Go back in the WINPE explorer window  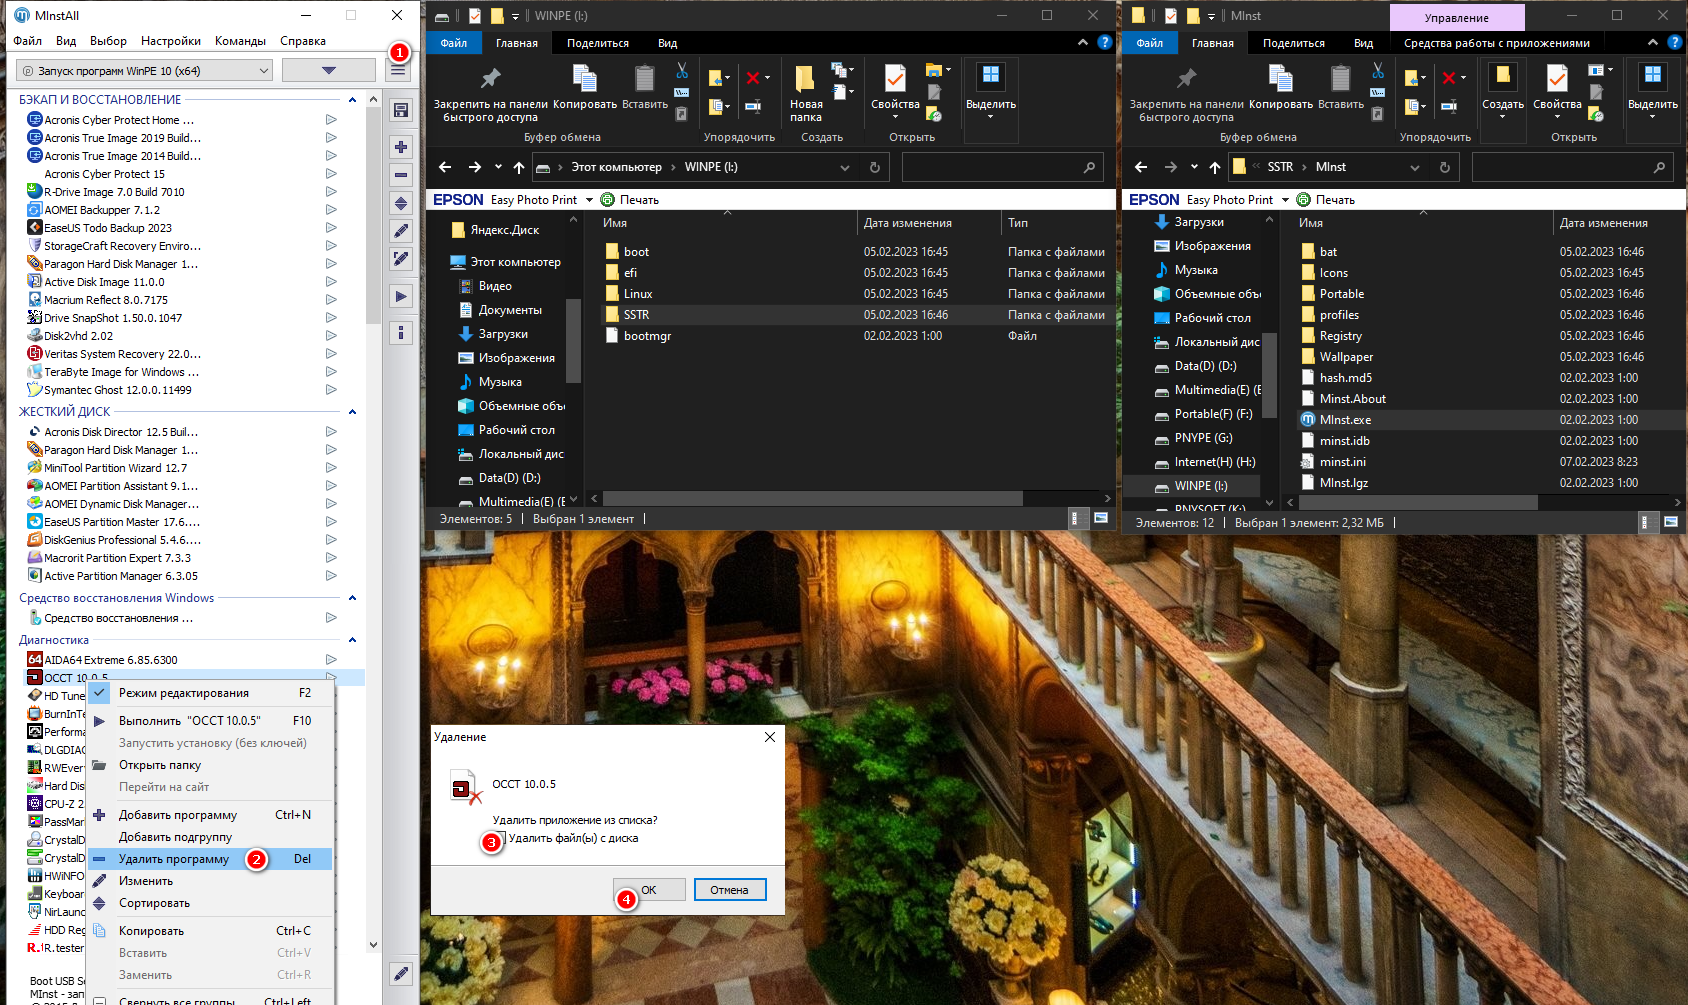(x=445, y=167)
